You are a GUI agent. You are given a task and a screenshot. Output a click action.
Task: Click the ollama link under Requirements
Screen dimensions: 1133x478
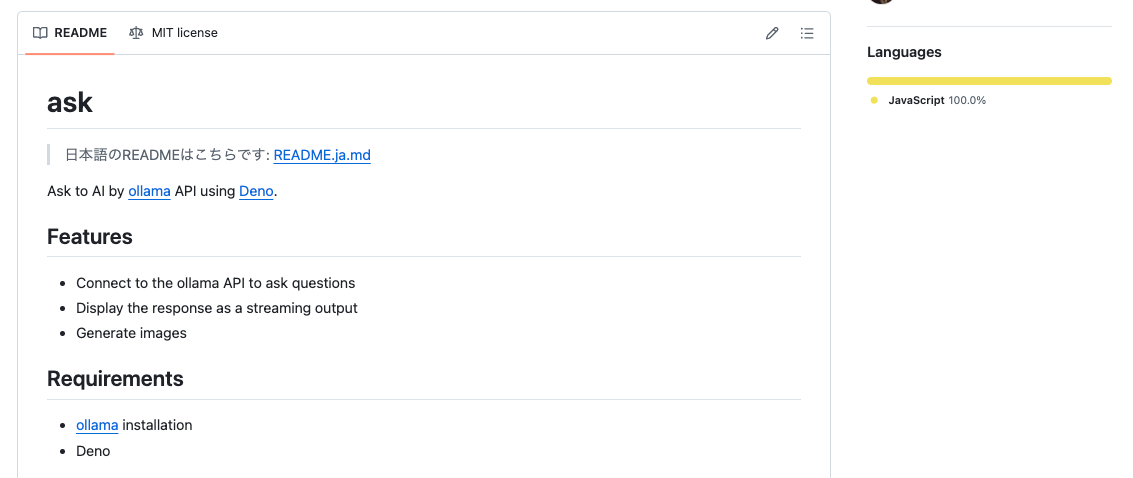(97, 425)
